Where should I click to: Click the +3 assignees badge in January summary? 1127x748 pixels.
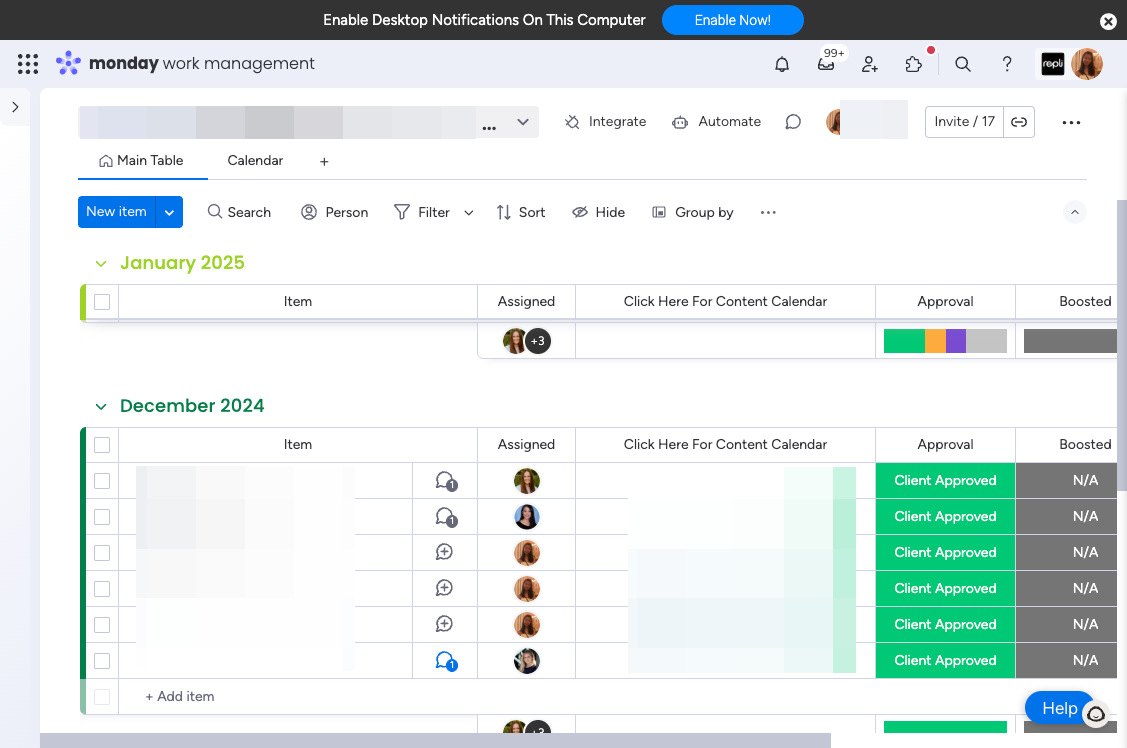pyautogui.click(x=538, y=341)
